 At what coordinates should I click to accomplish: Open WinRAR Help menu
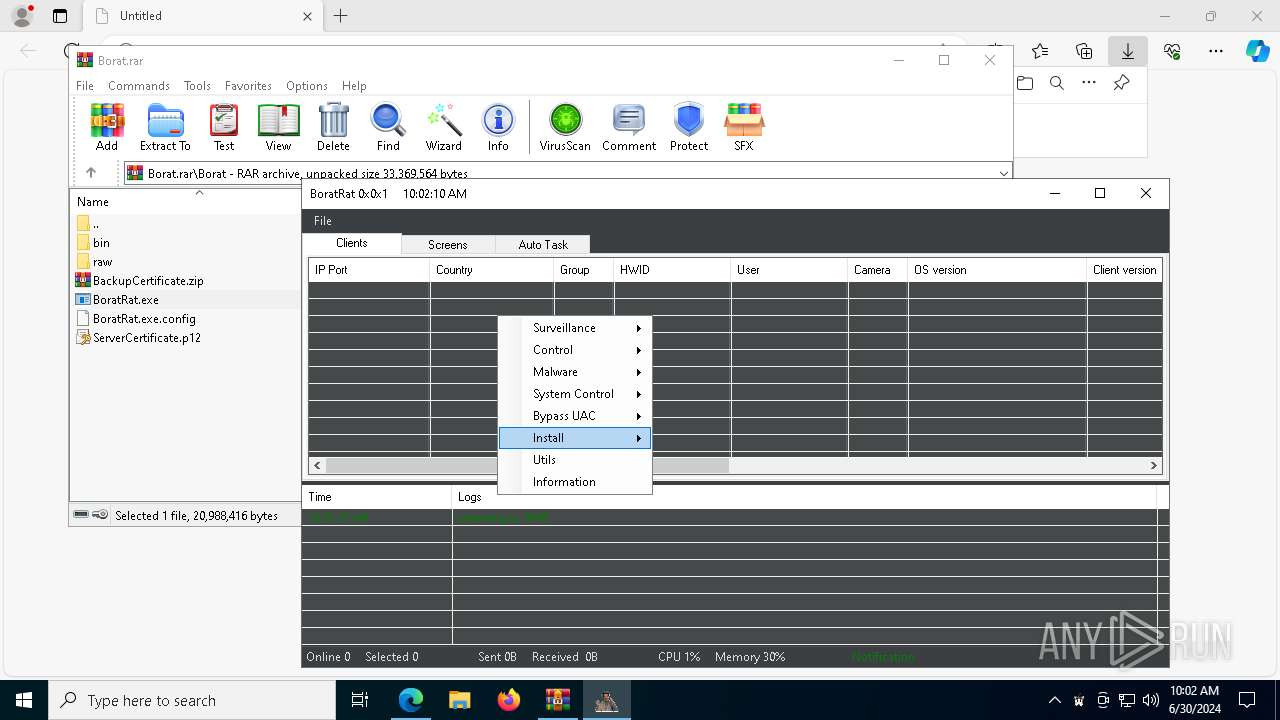[354, 86]
